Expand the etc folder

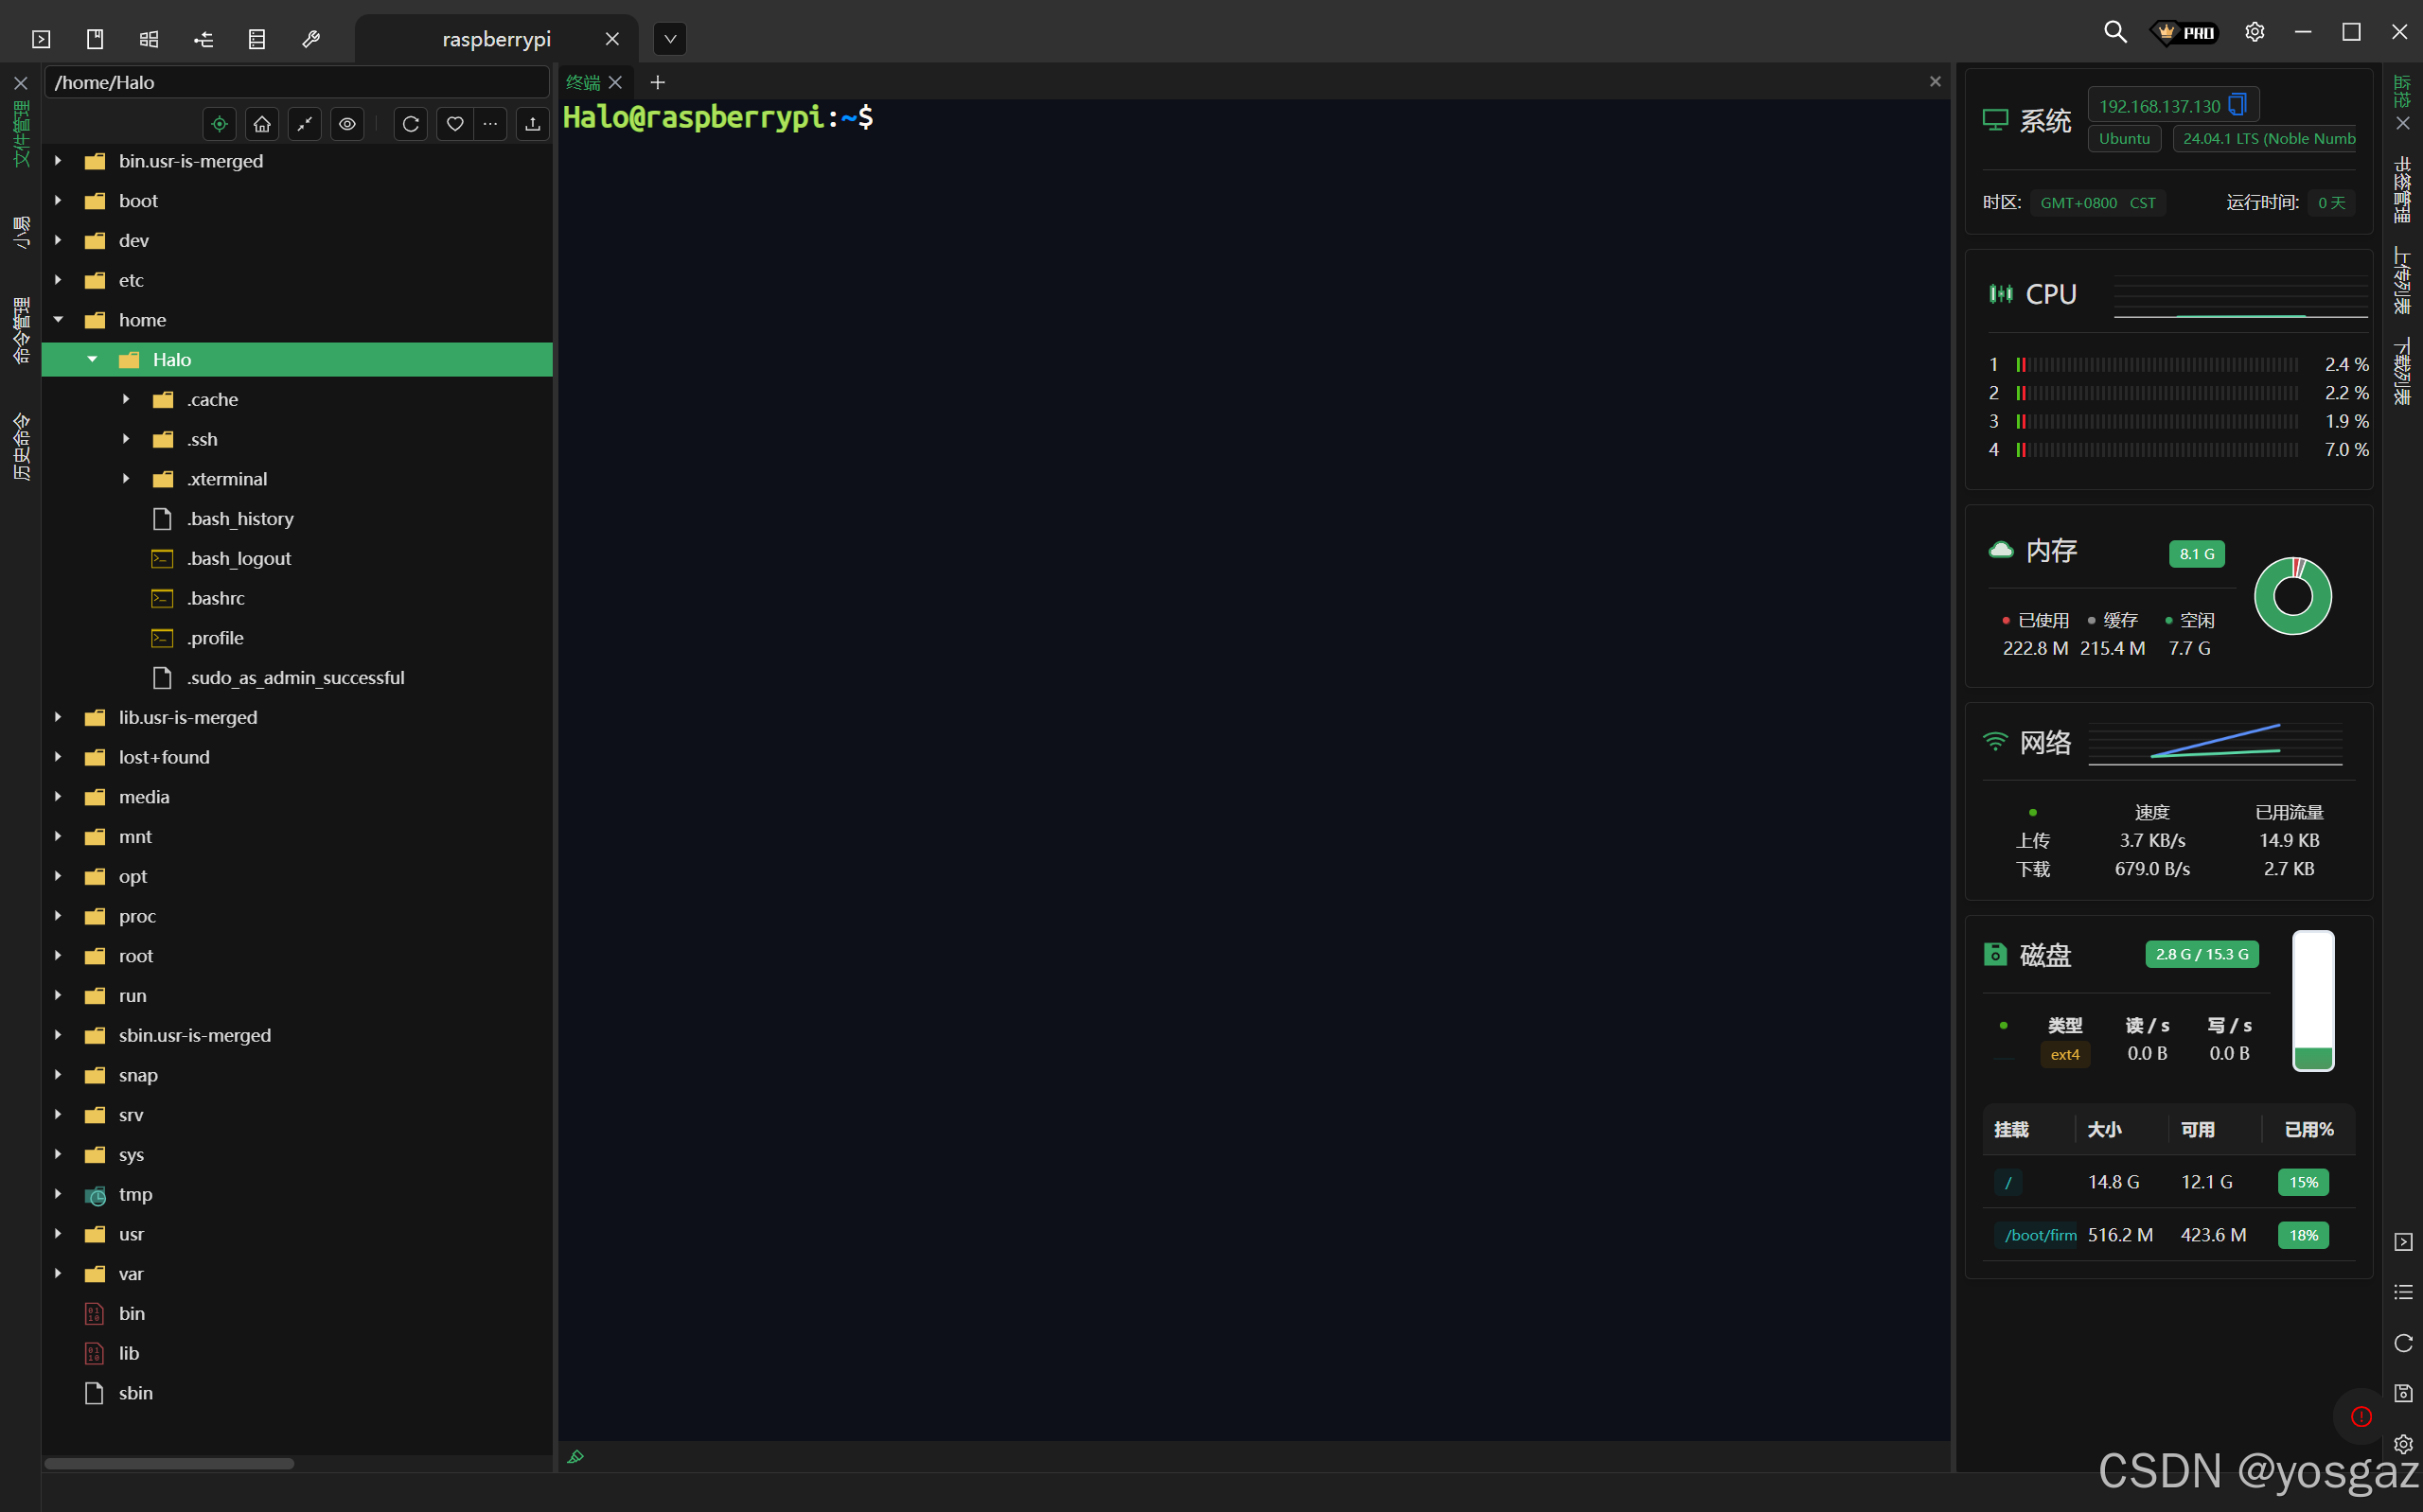pos(58,280)
